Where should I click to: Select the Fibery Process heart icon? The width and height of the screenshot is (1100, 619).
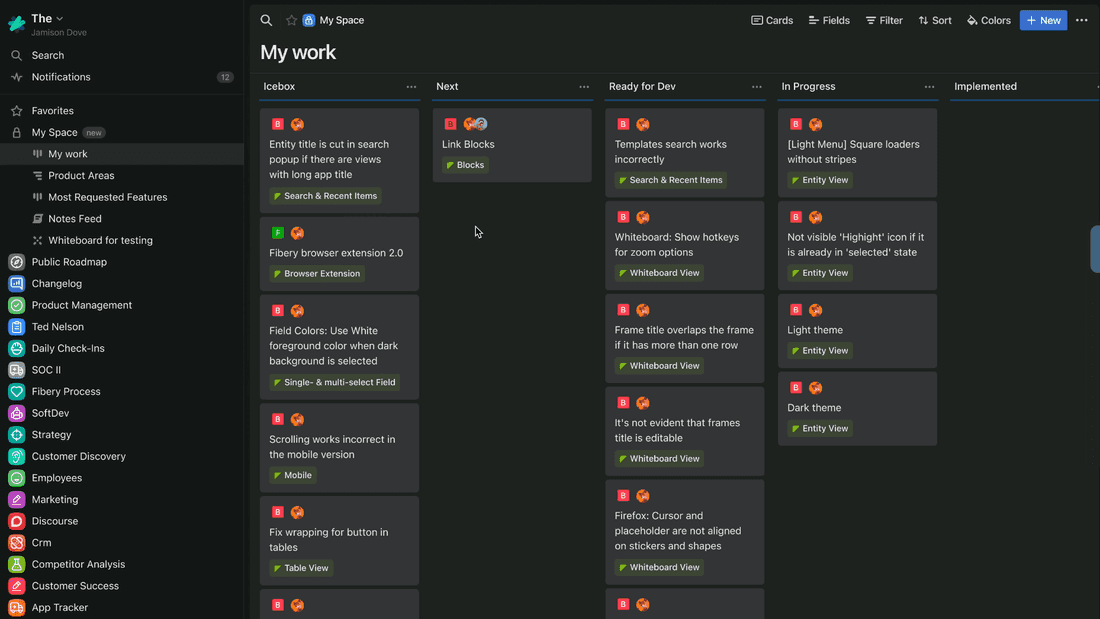(x=16, y=392)
